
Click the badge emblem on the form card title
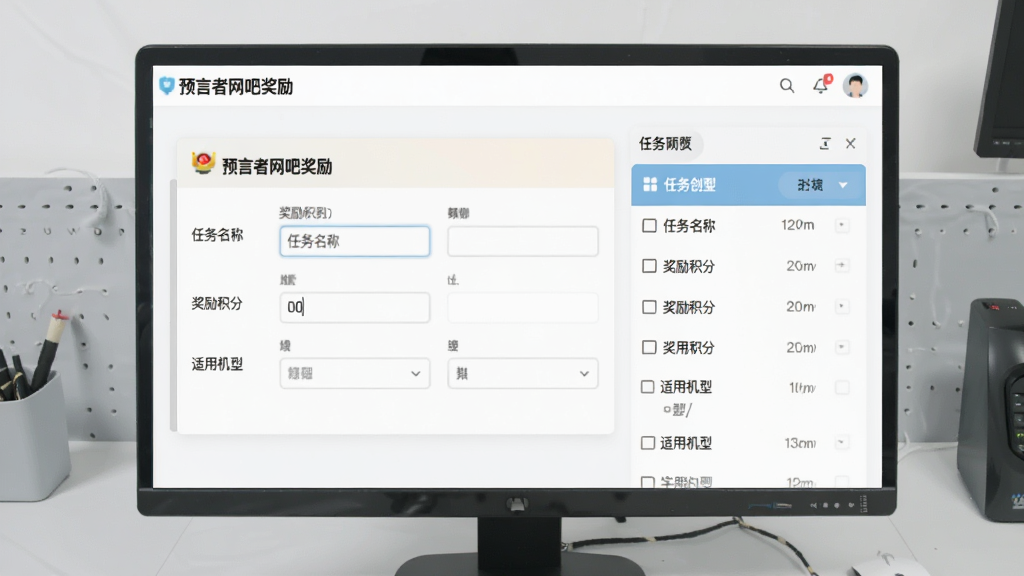tap(203, 163)
